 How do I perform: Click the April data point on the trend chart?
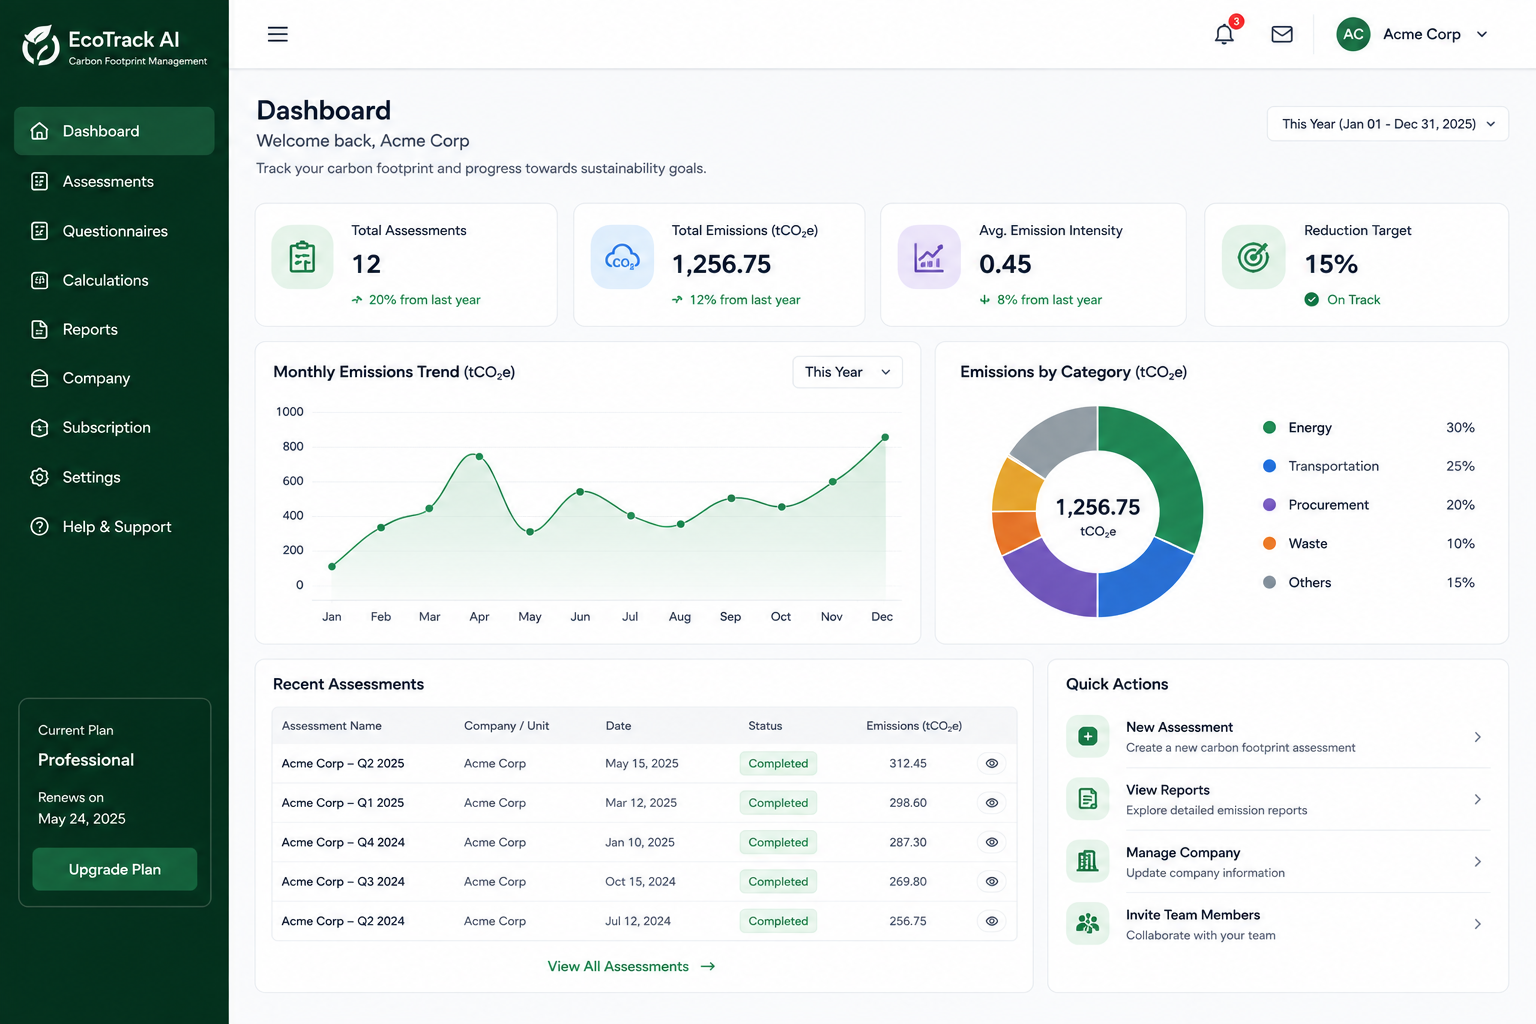(x=479, y=456)
